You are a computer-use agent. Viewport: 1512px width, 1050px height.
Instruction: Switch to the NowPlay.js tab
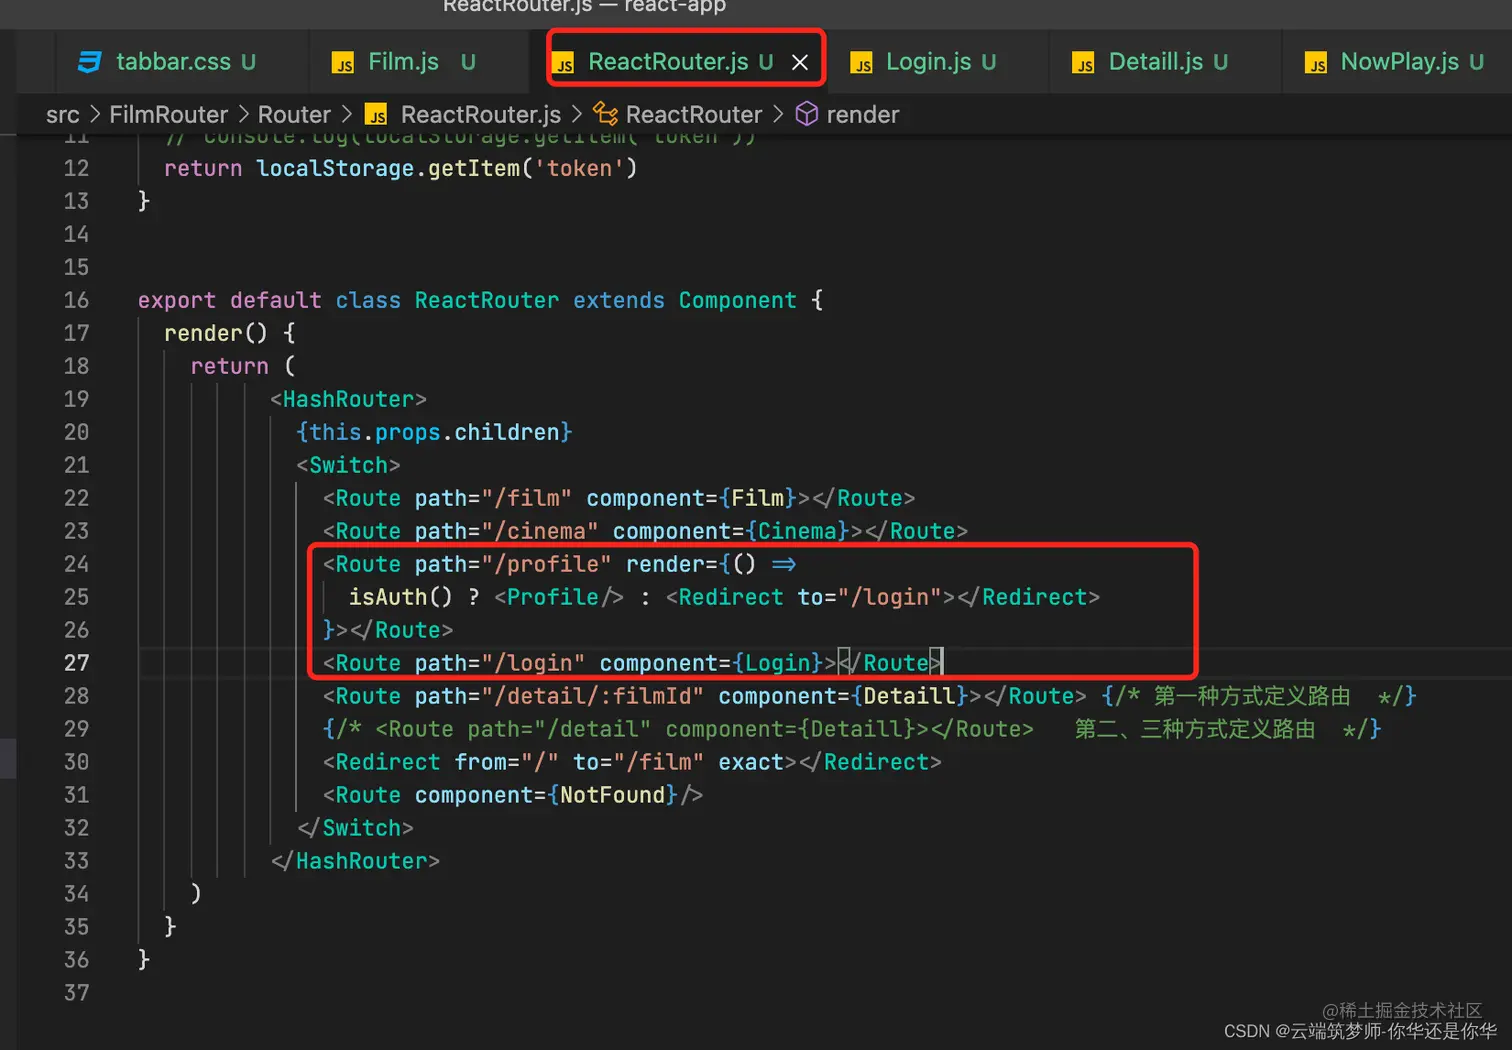[1395, 62]
